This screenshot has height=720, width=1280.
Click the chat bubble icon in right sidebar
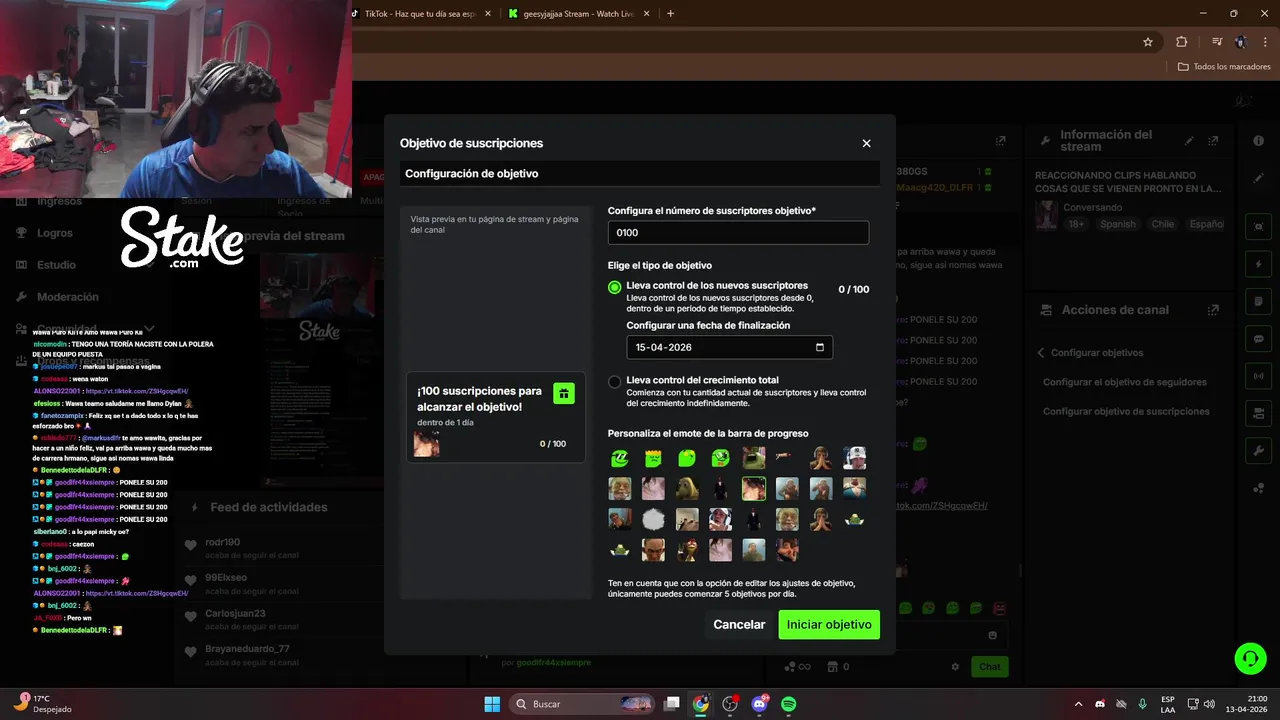[x=1259, y=339]
